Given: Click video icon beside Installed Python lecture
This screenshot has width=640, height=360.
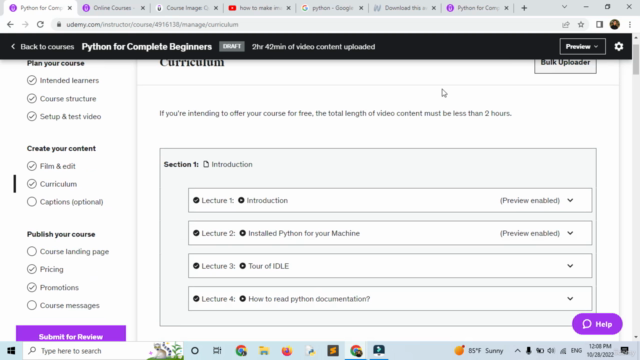Looking at the screenshot, I should coord(242,233).
